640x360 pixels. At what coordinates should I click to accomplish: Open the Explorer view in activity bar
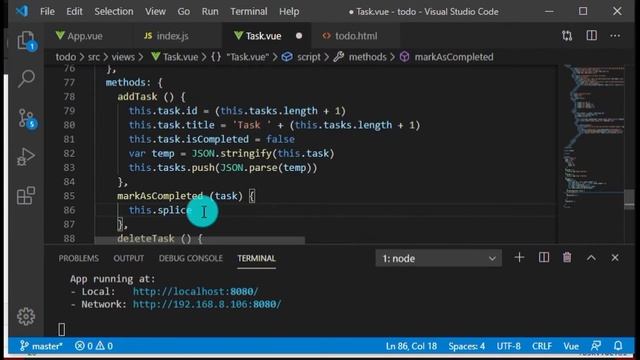pyautogui.click(x=26, y=41)
